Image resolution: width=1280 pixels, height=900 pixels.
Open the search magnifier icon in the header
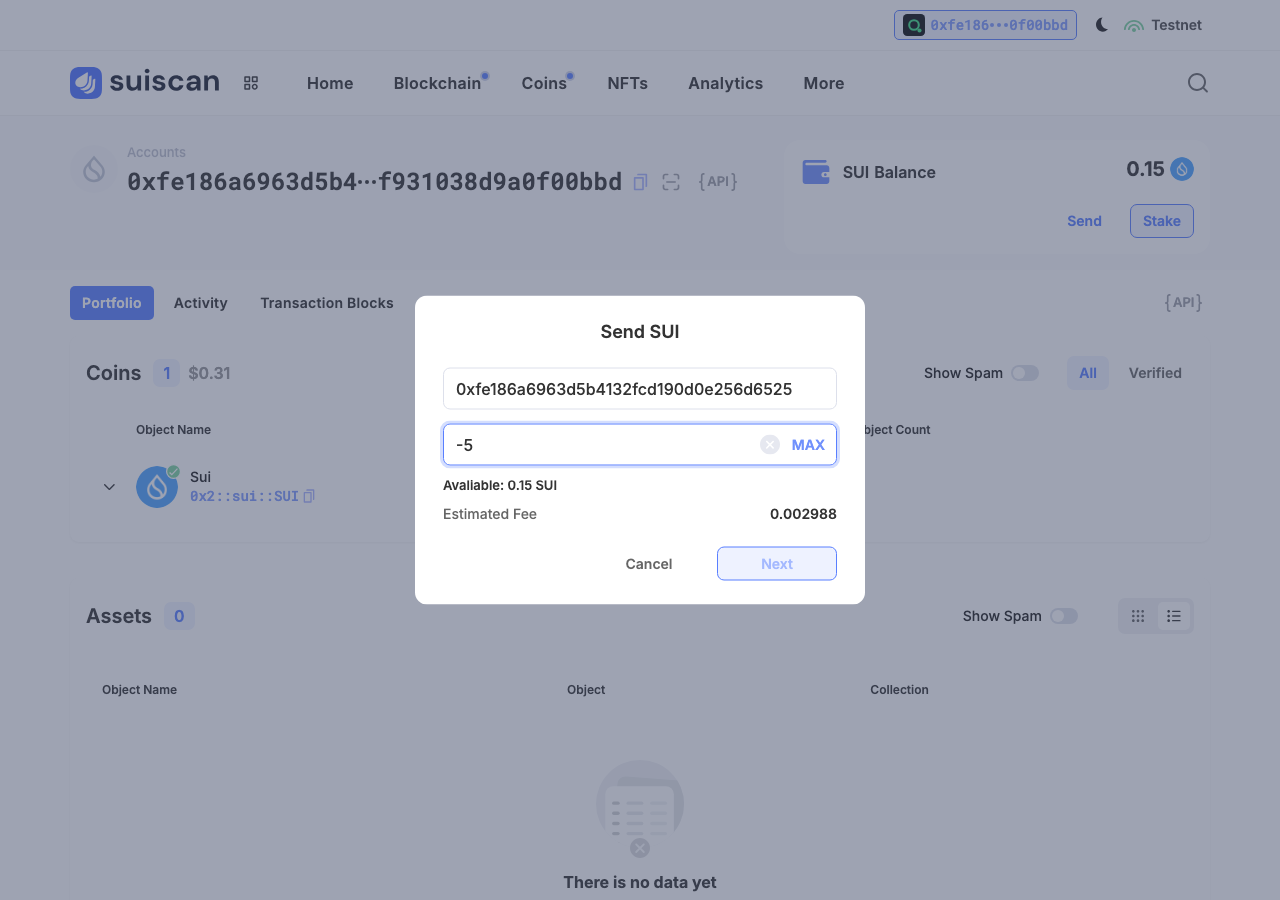1198,83
